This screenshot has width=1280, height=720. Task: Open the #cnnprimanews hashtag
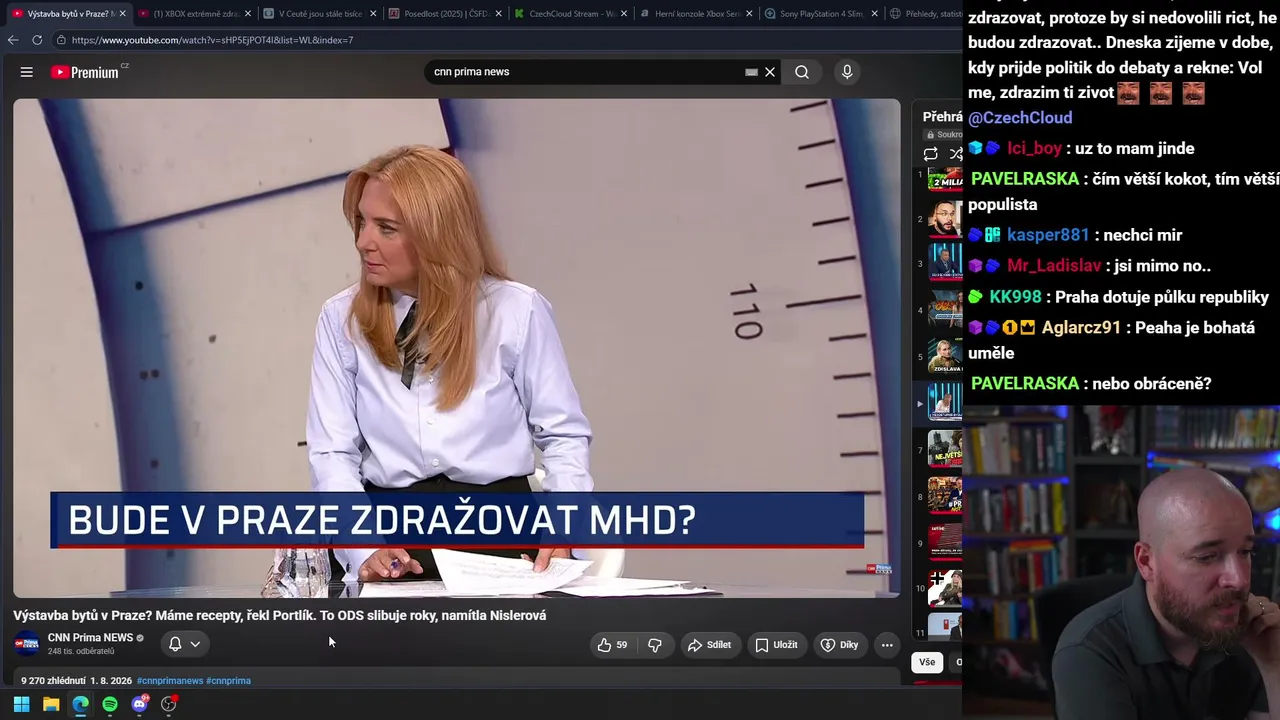(170, 681)
